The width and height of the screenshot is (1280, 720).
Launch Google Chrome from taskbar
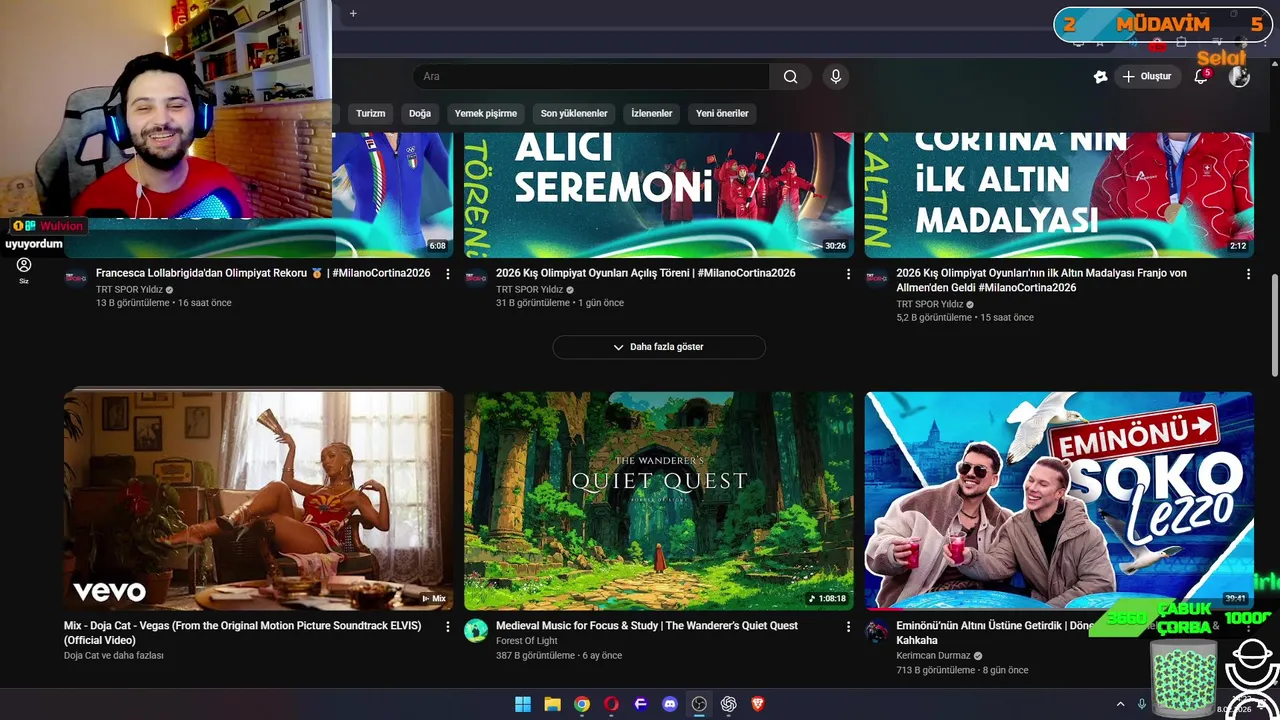582,704
